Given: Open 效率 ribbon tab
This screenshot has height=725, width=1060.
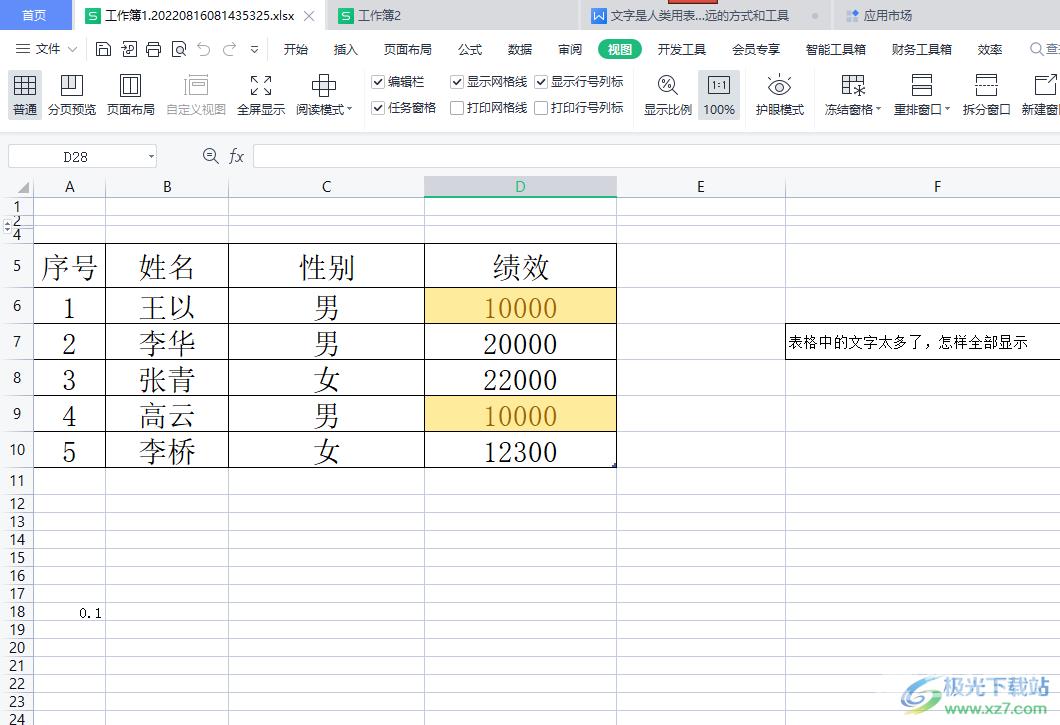Looking at the screenshot, I should click(x=990, y=49).
